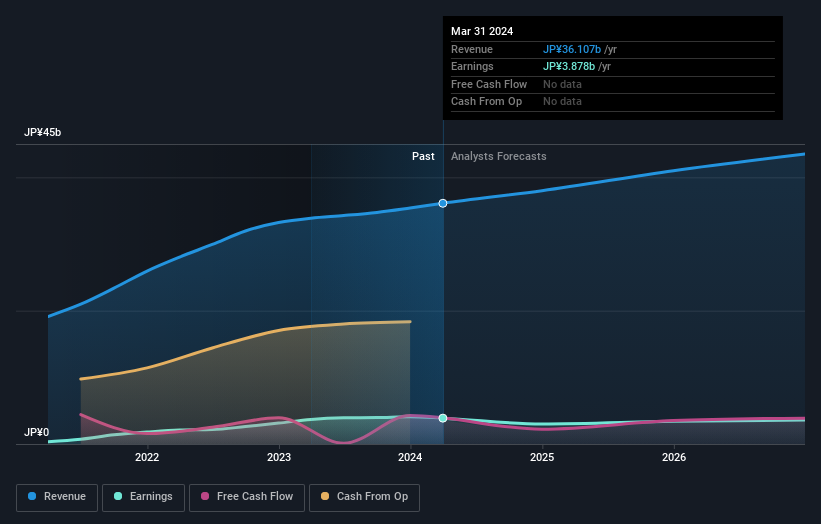Click the 2026 x-axis label
This screenshot has width=821, height=524.
(674, 458)
